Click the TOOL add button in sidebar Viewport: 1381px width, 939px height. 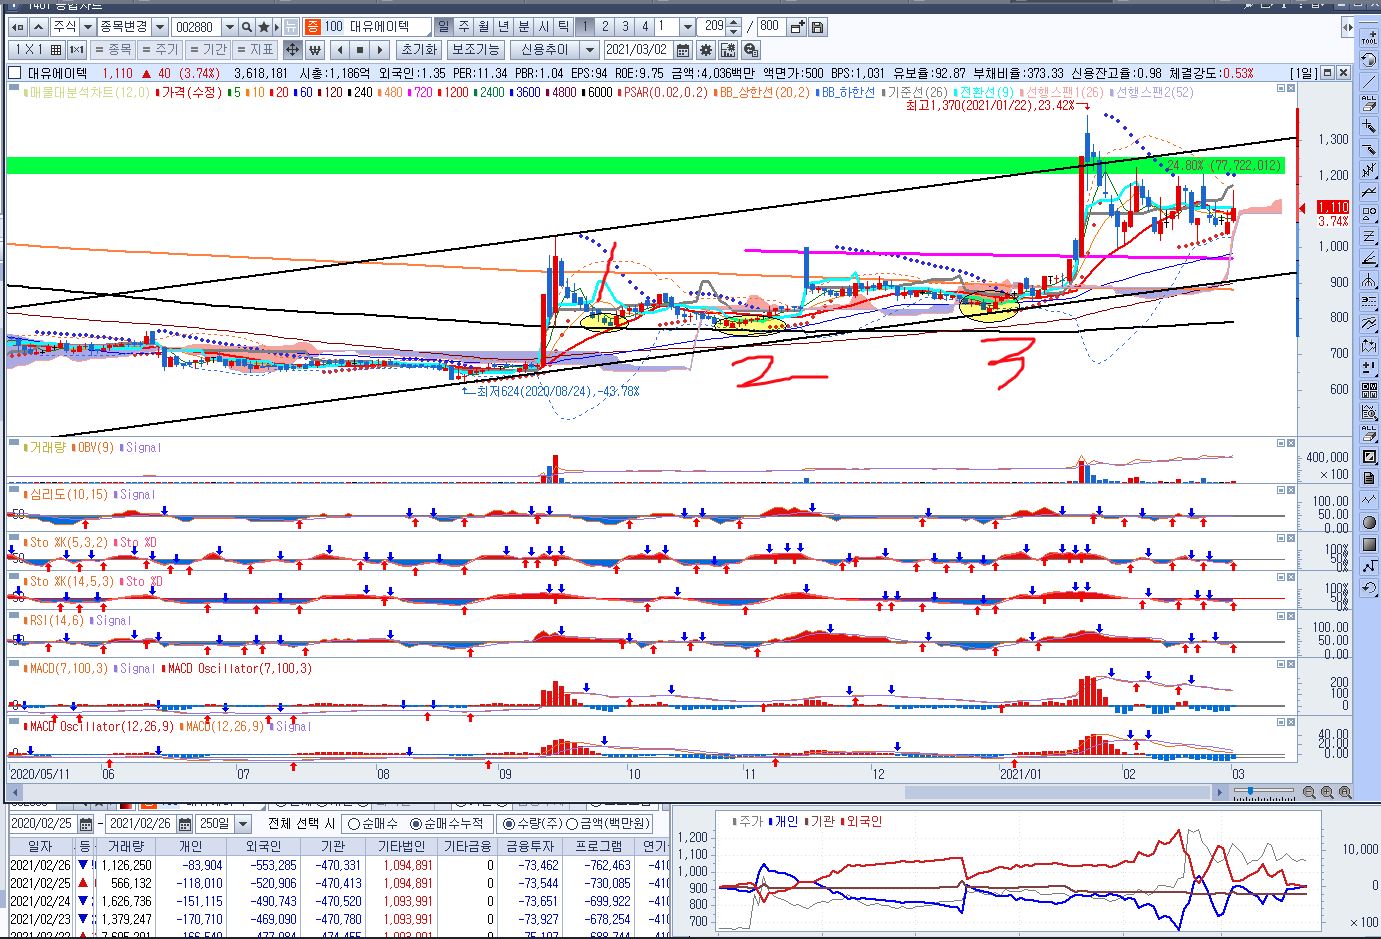tap(1369, 37)
